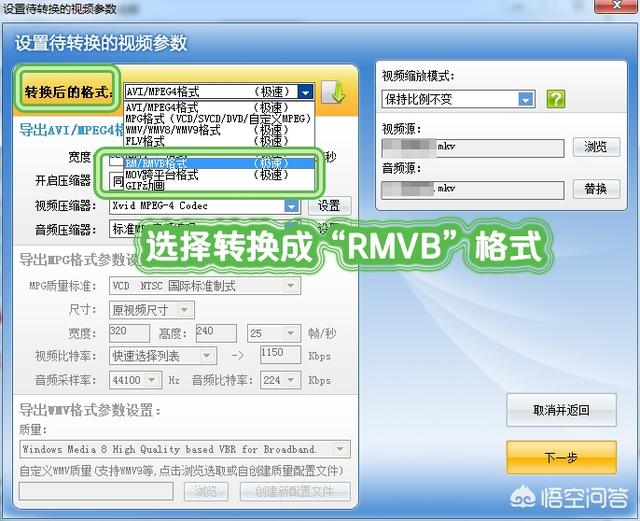Open the Xvid MPEG-4 Codec video compressor dropdown
This screenshot has height=521, width=640.
(x=205, y=206)
